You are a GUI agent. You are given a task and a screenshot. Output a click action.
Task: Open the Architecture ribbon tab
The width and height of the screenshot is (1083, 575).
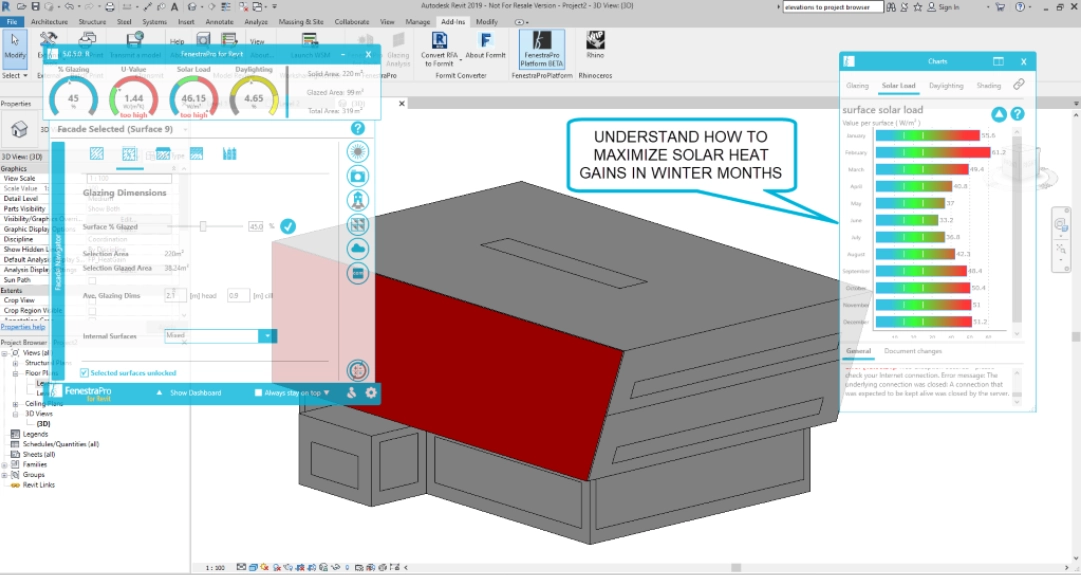point(49,21)
